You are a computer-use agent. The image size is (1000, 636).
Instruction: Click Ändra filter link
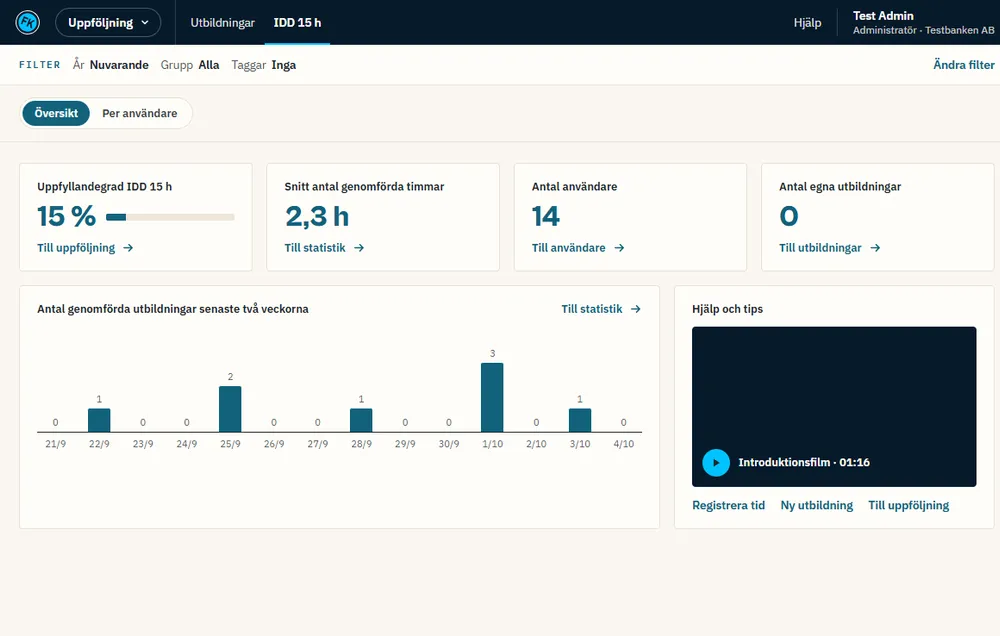[964, 64]
